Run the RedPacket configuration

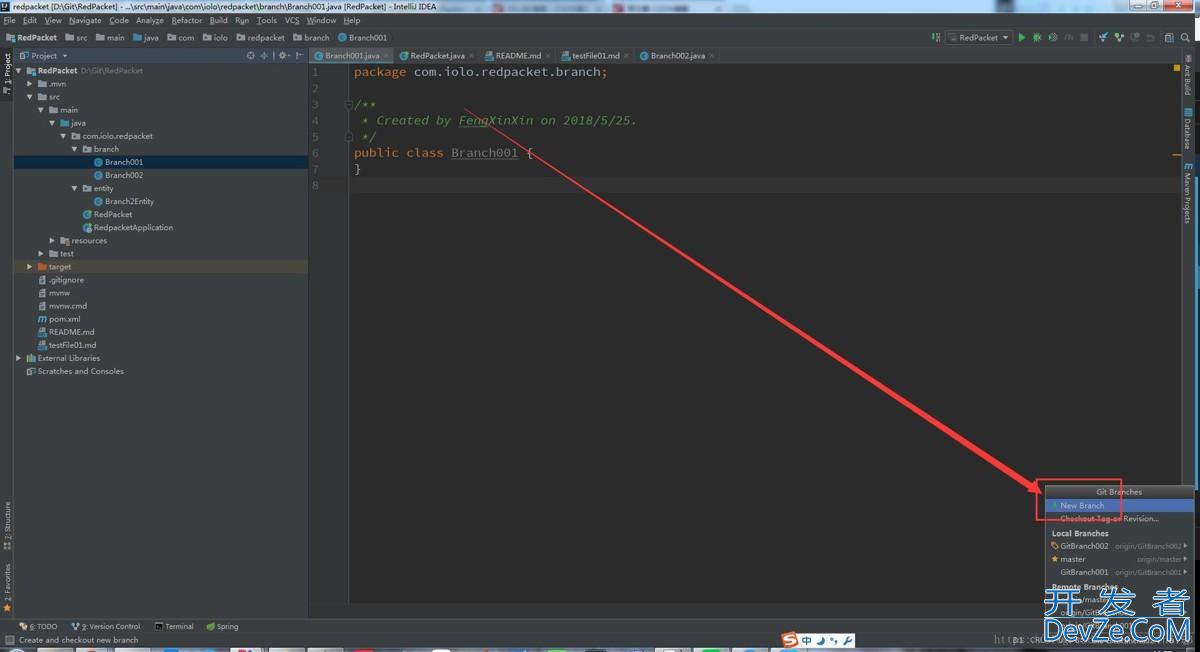1022,38
